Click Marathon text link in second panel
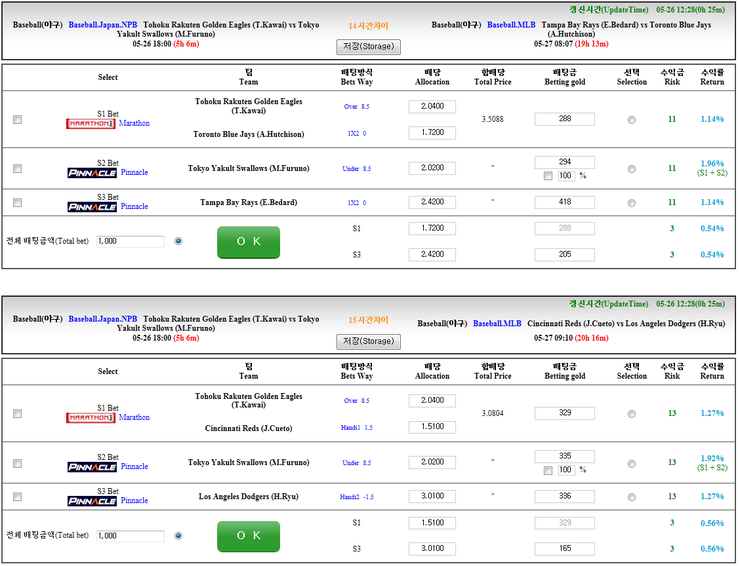 point(135,417)
